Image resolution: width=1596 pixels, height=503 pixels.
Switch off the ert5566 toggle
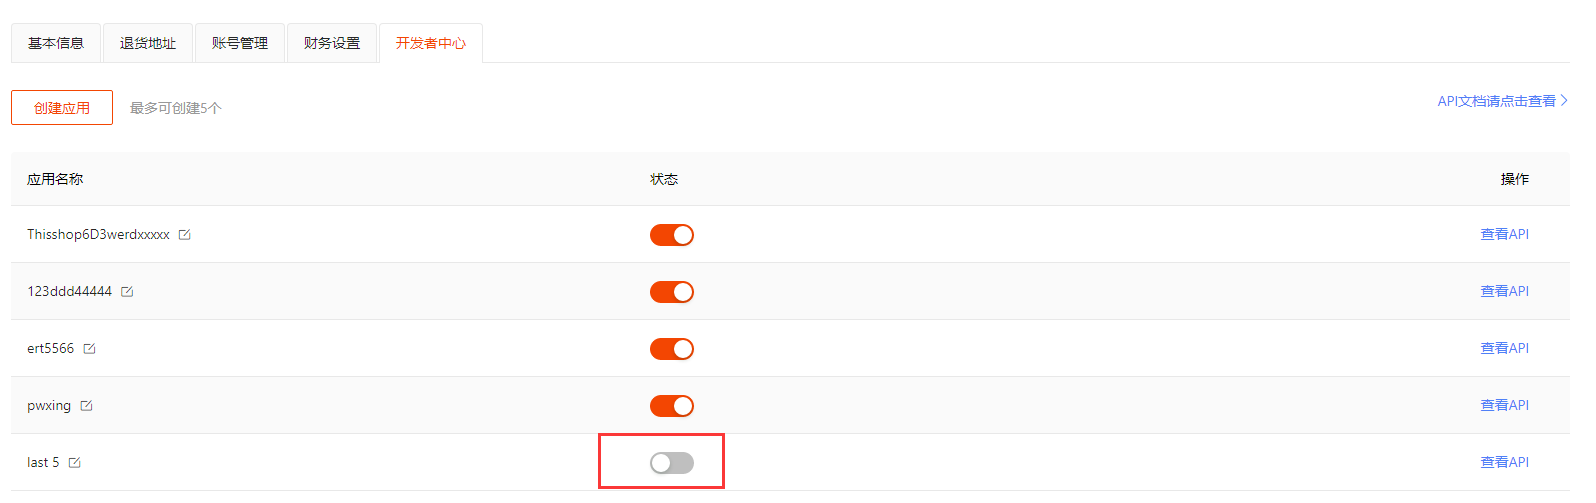672,349
